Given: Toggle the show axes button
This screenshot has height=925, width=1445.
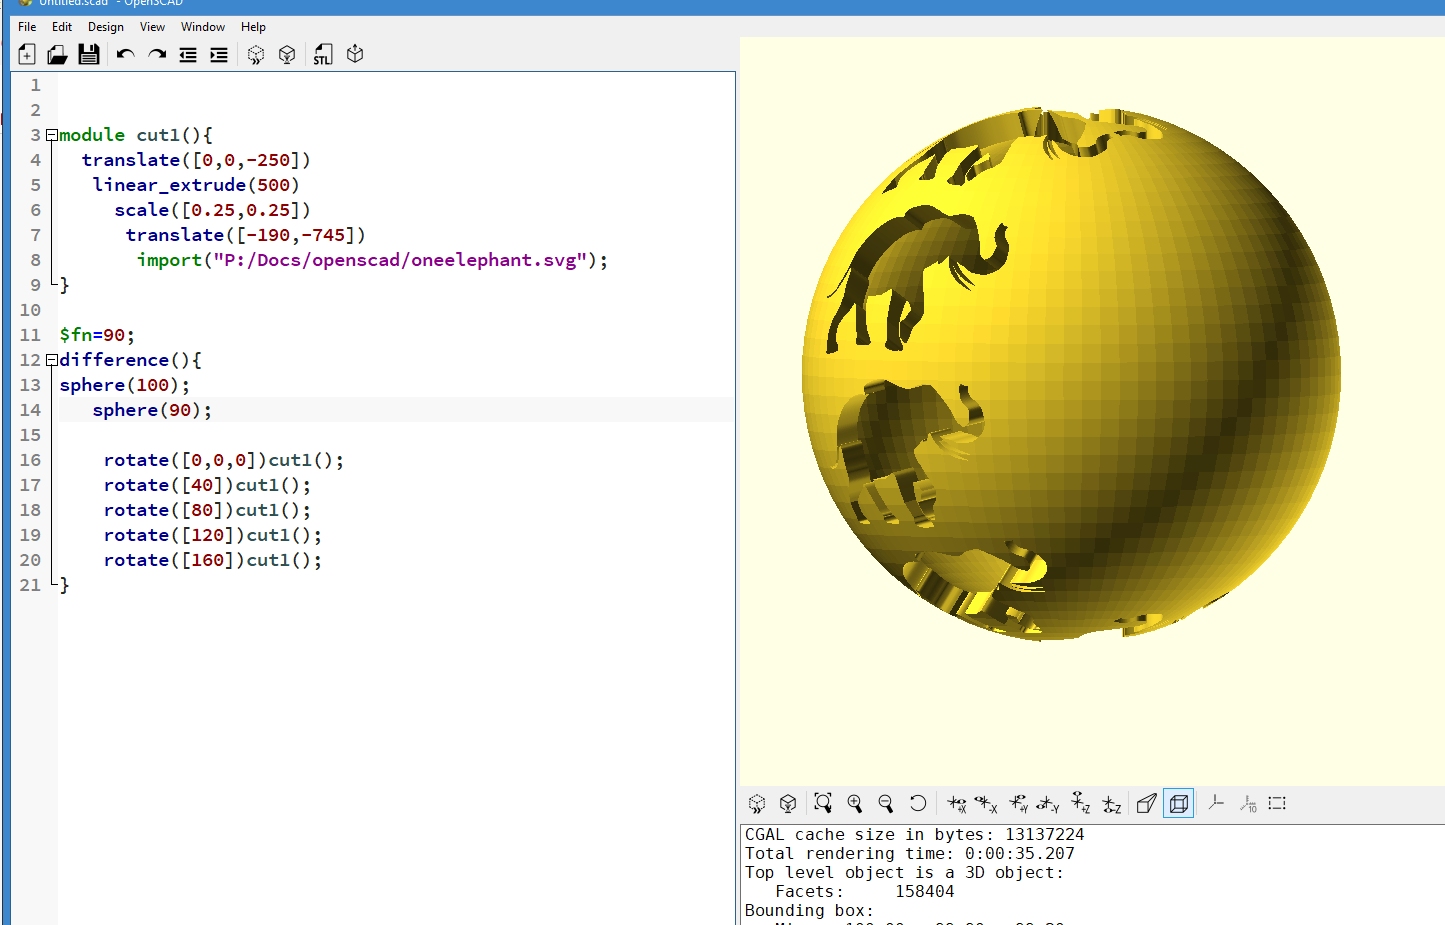Looking at the screenshot, I should click(1216, 803).
